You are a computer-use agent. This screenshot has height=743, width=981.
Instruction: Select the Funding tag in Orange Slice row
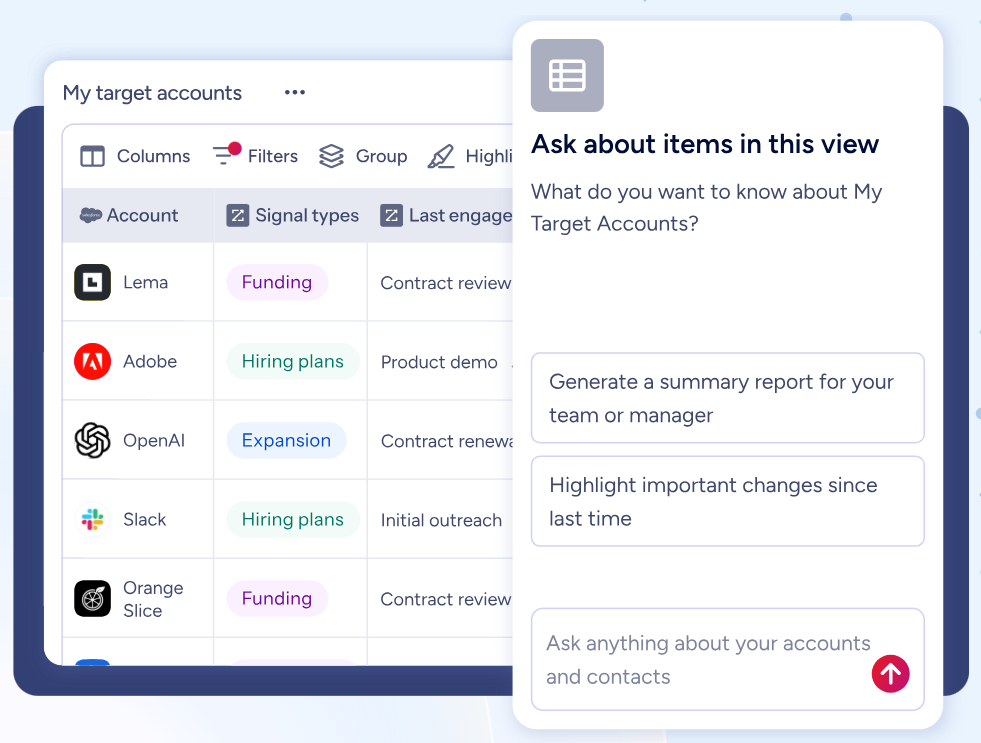point(277,599)
